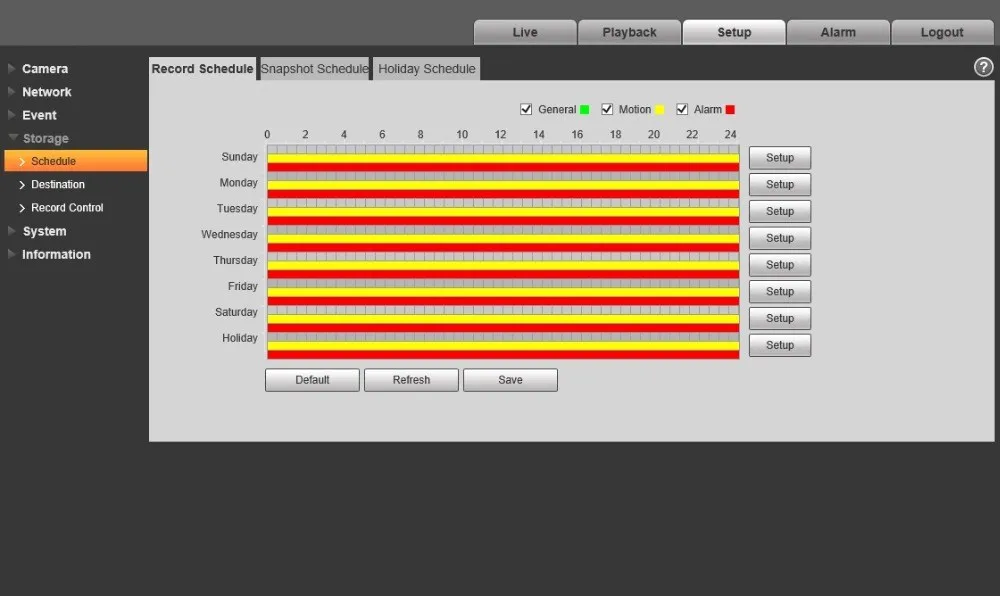Viewport: 1000px width, 596px height.
Task: Open the Setup top tab
Action: click(734, 33)
